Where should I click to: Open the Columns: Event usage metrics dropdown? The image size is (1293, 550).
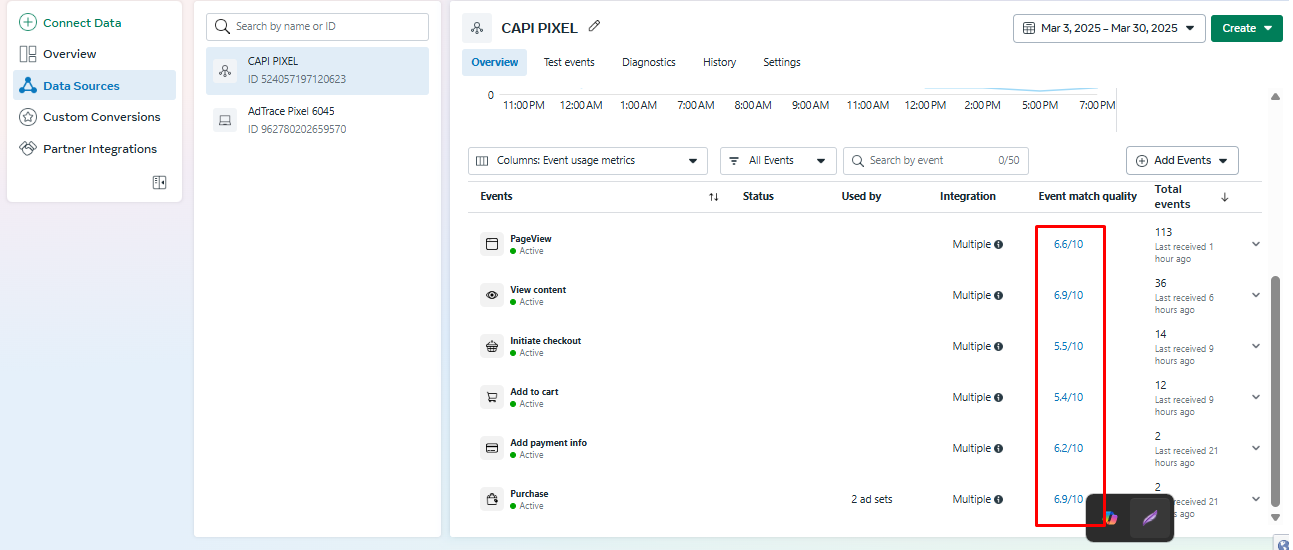[x=587, y=160]
